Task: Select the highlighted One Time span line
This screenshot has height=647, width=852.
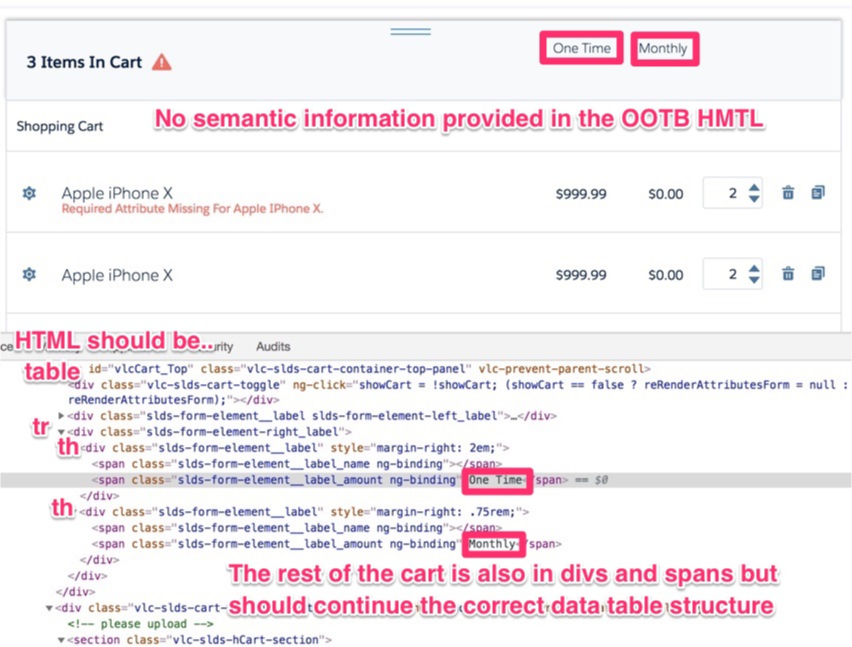Action: (x=300, y=480)
